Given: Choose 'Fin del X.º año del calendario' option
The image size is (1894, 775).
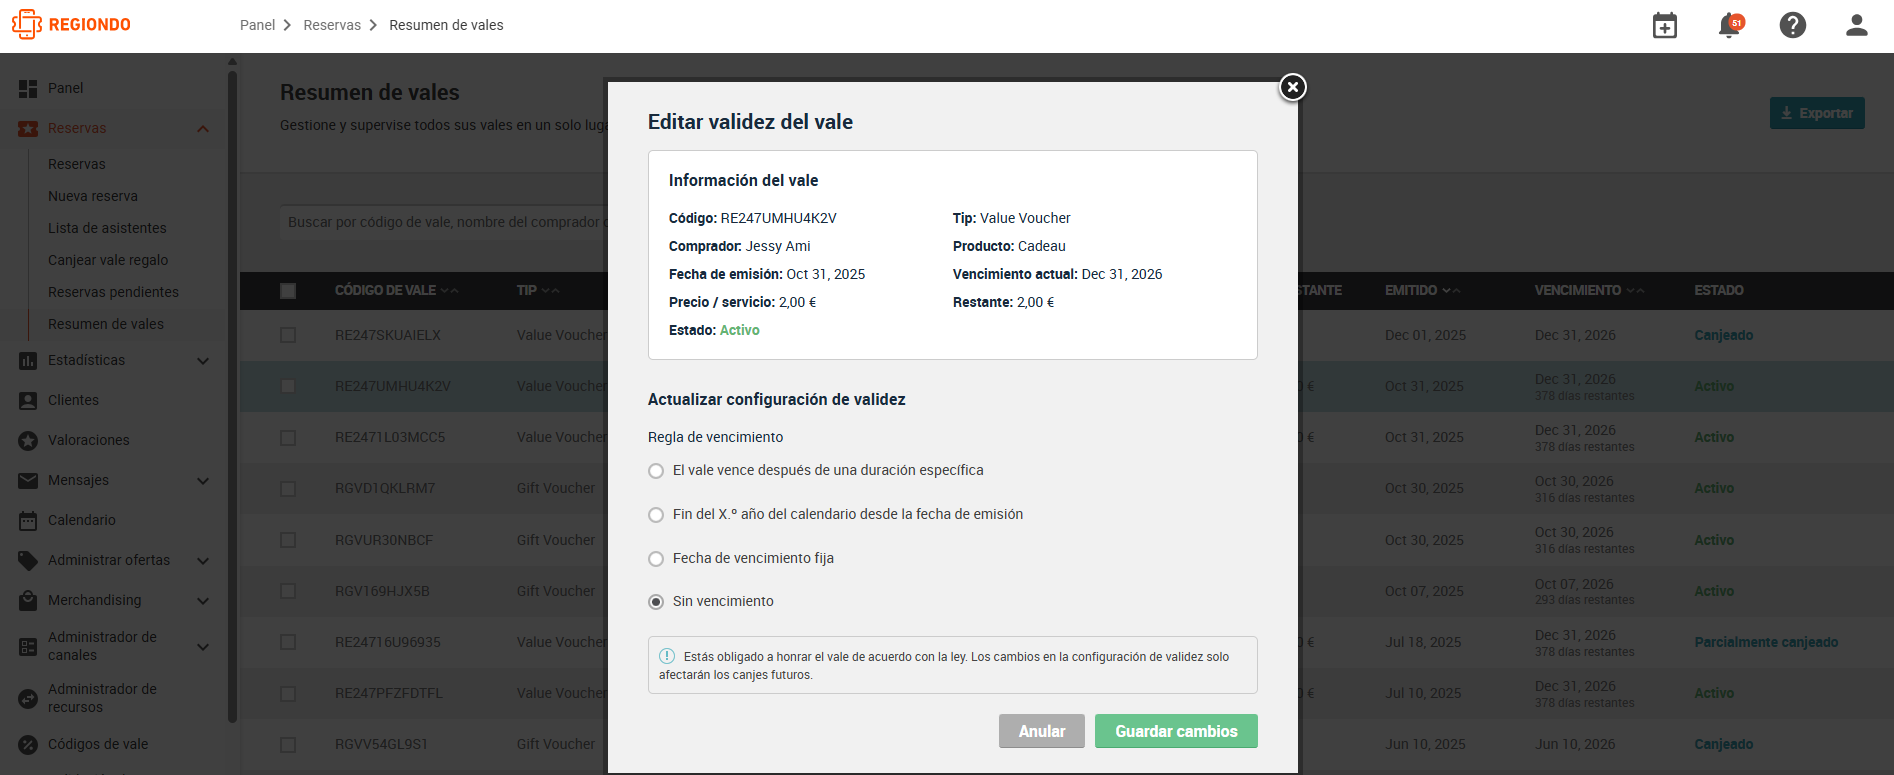Looking at the screenshot, I should (x=656, y=515).
